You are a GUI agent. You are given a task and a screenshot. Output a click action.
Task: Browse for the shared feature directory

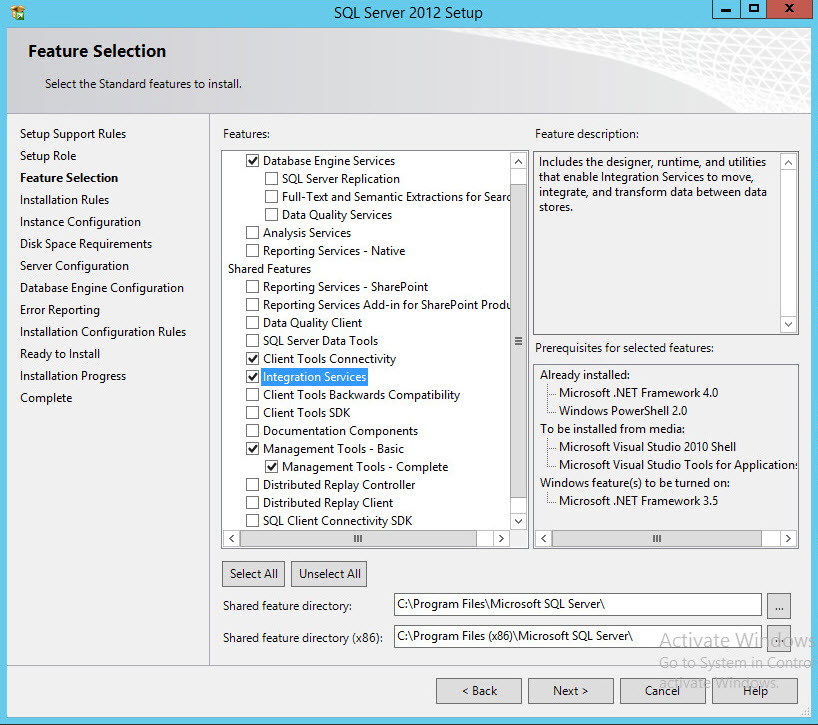[780, 605]
